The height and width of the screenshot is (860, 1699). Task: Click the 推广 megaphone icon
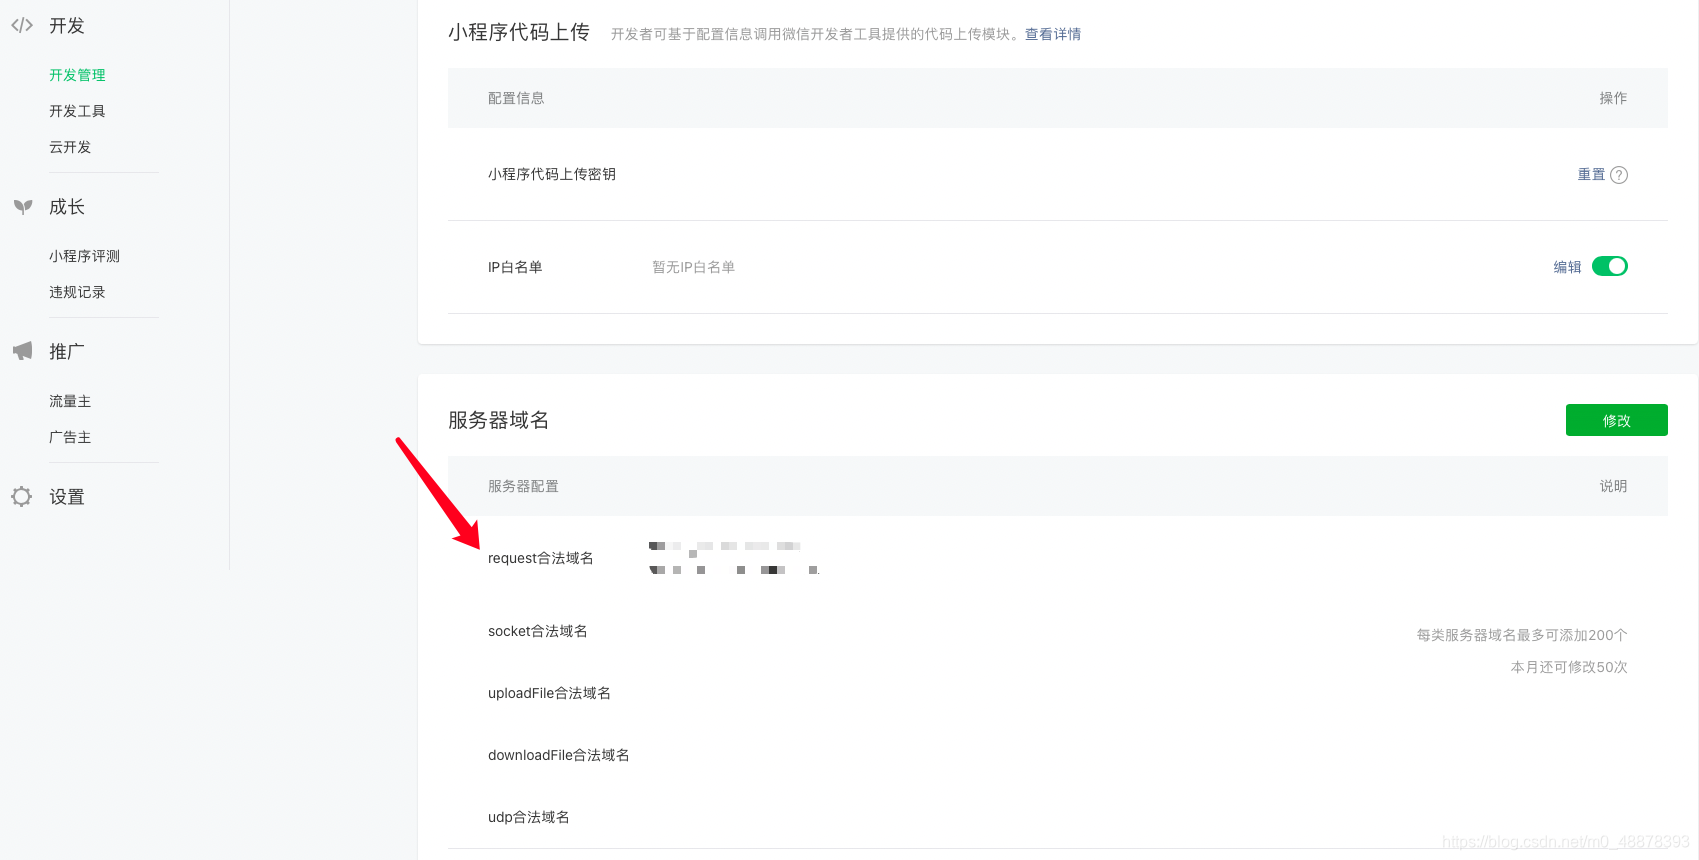tap(22, 351)
